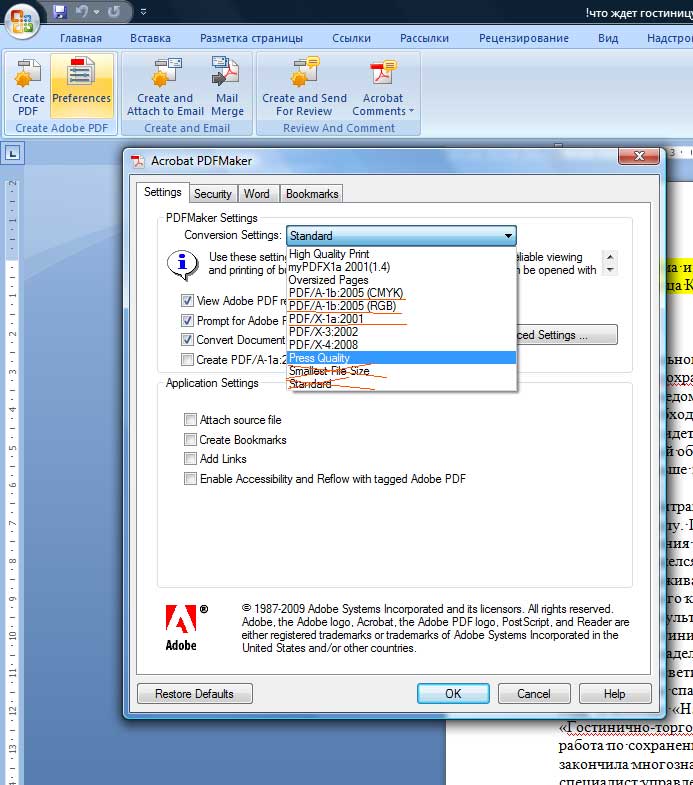693x785 pixels.
Task: Open Acrobat Preferences ribbon icon
Action: coord(82,87)
